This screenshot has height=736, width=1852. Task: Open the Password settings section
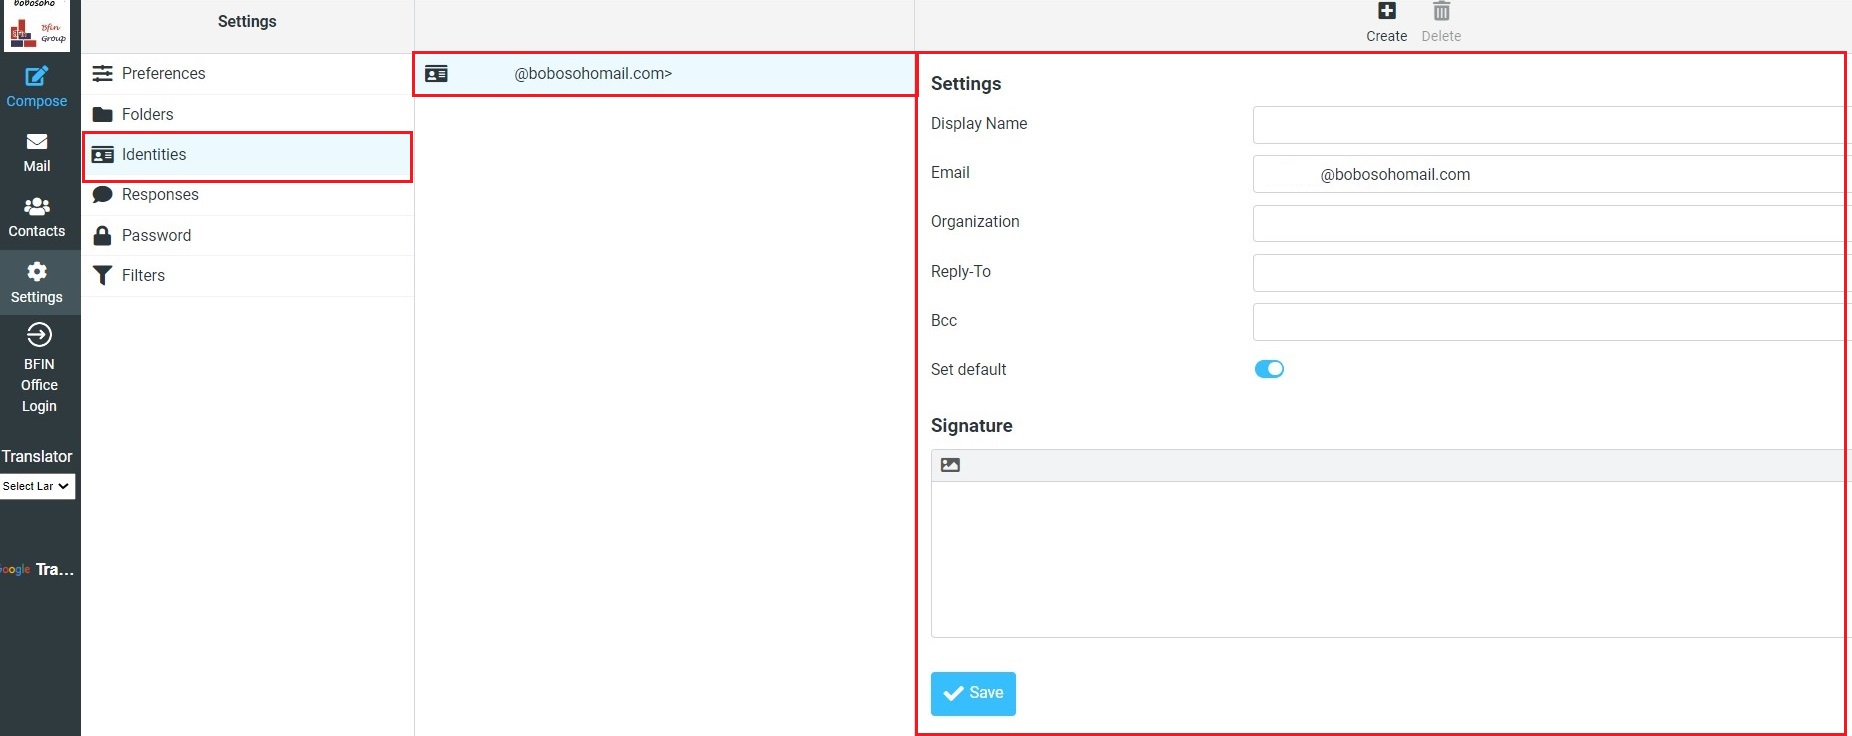click(156, 236)
